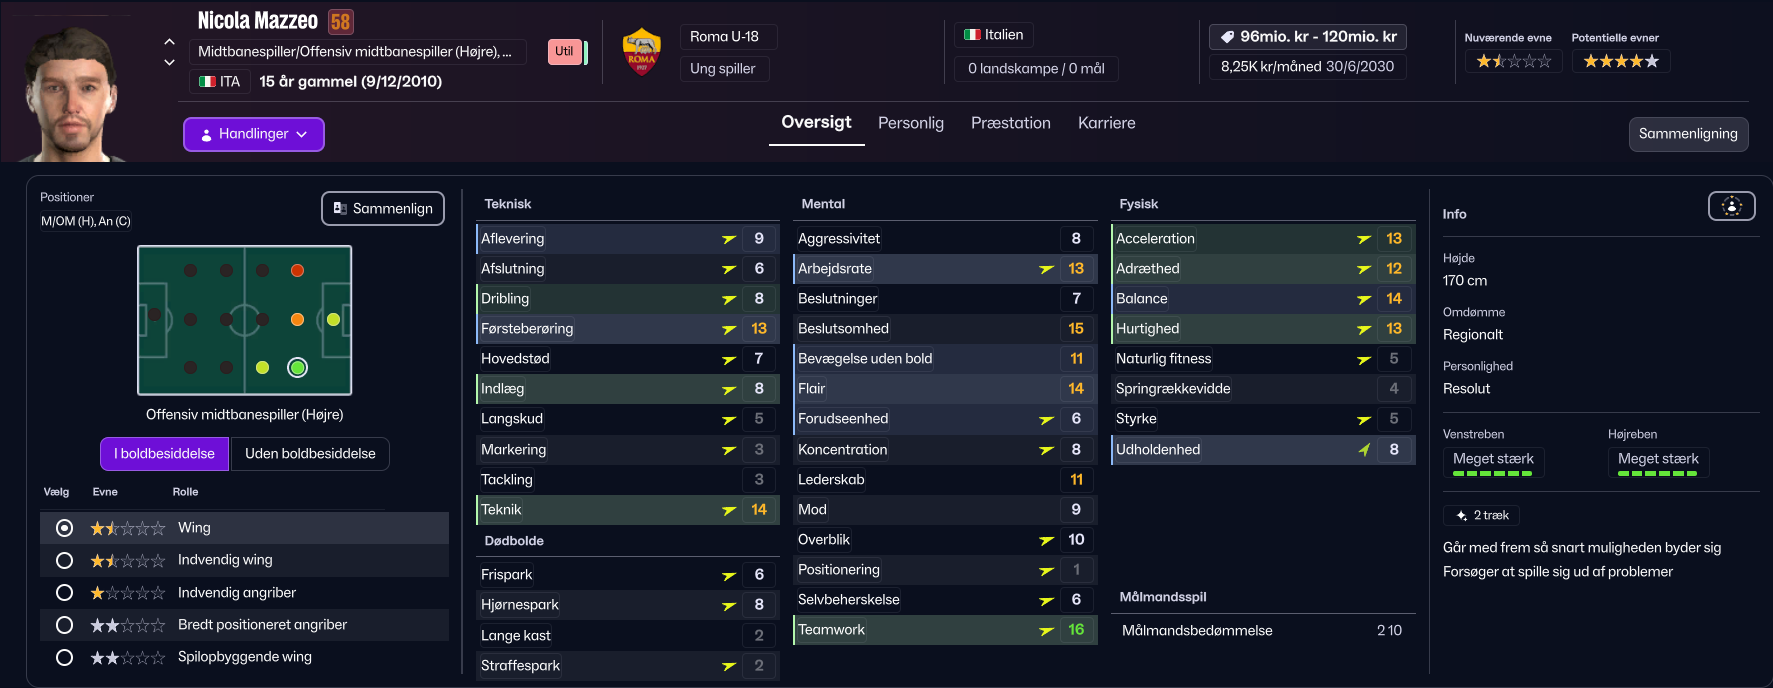
Task: Click the Sammenlign button in Positioner panel
Action: point(383,208)
